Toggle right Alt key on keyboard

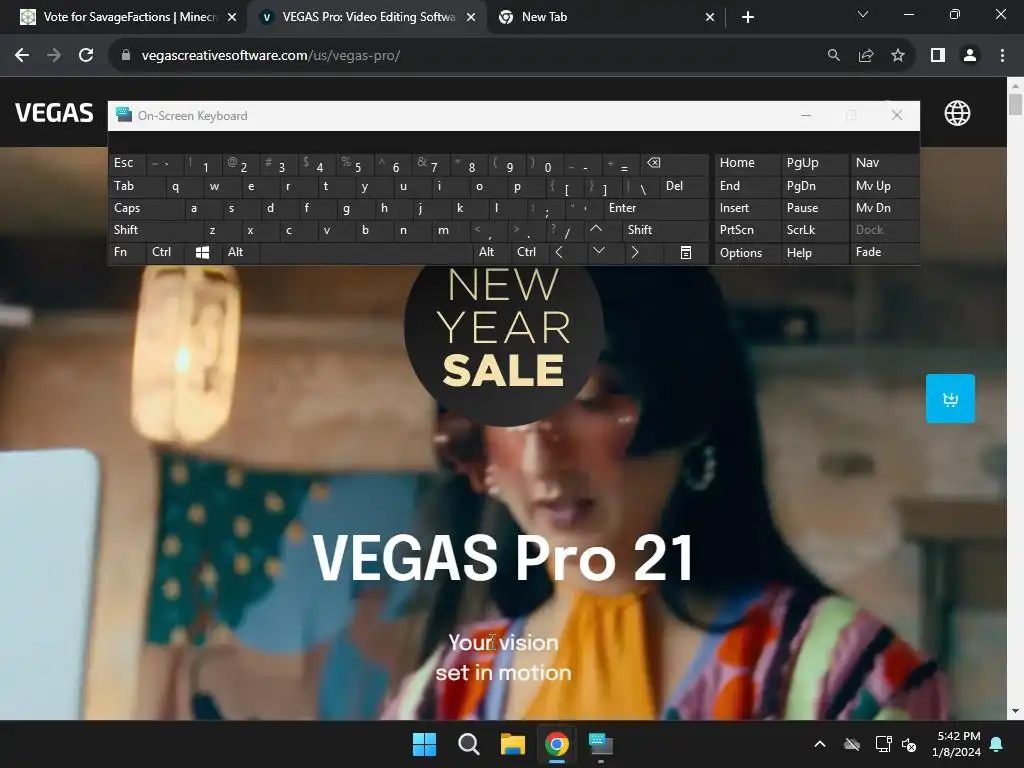point(491,252)
